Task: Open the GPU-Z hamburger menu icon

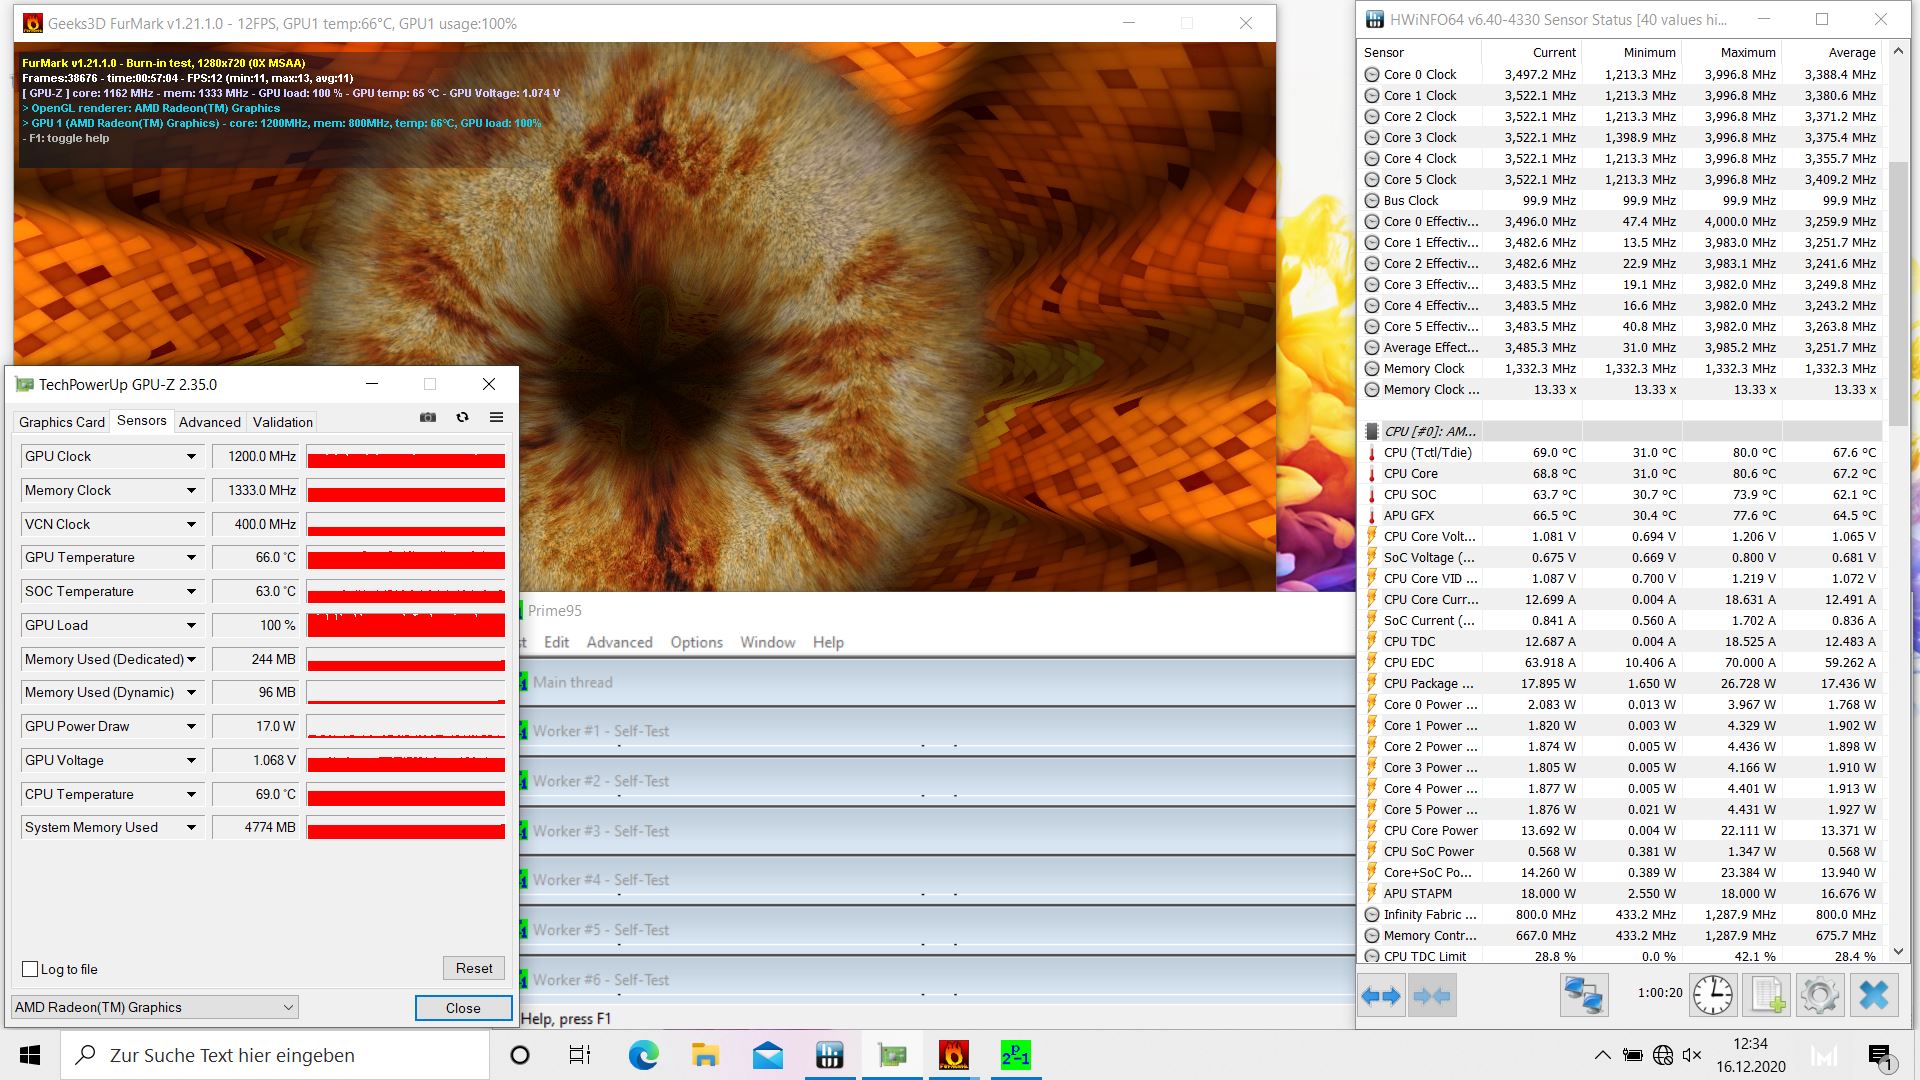Action: coord(496,418)
